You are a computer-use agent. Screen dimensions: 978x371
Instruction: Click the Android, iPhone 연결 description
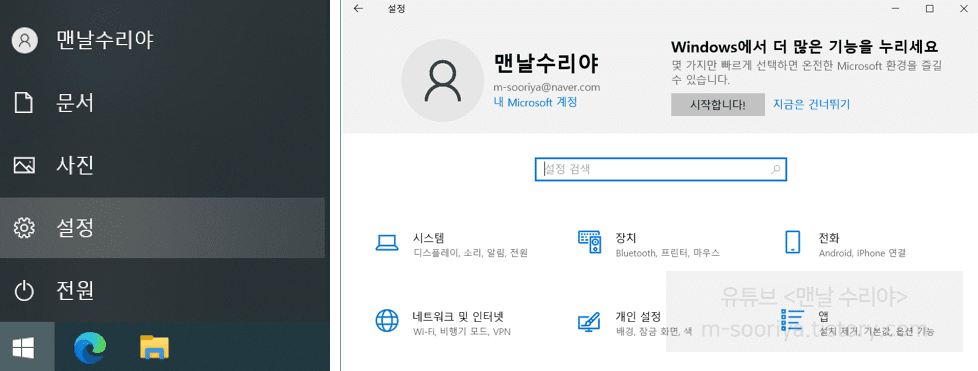(x=861, y=253)
